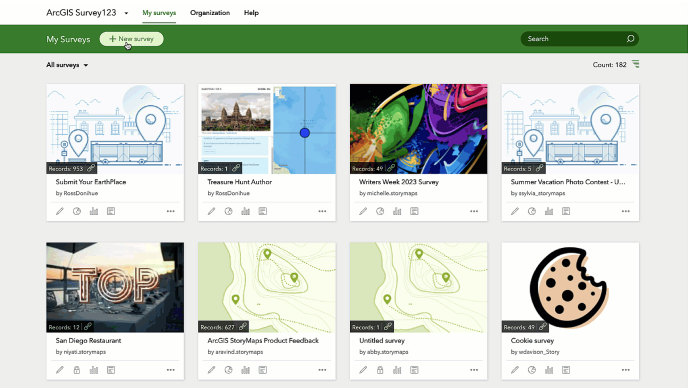Viewport: 688px width, 388px height.
Task: Edit the Untitled survey design
Action: [363, 370]
